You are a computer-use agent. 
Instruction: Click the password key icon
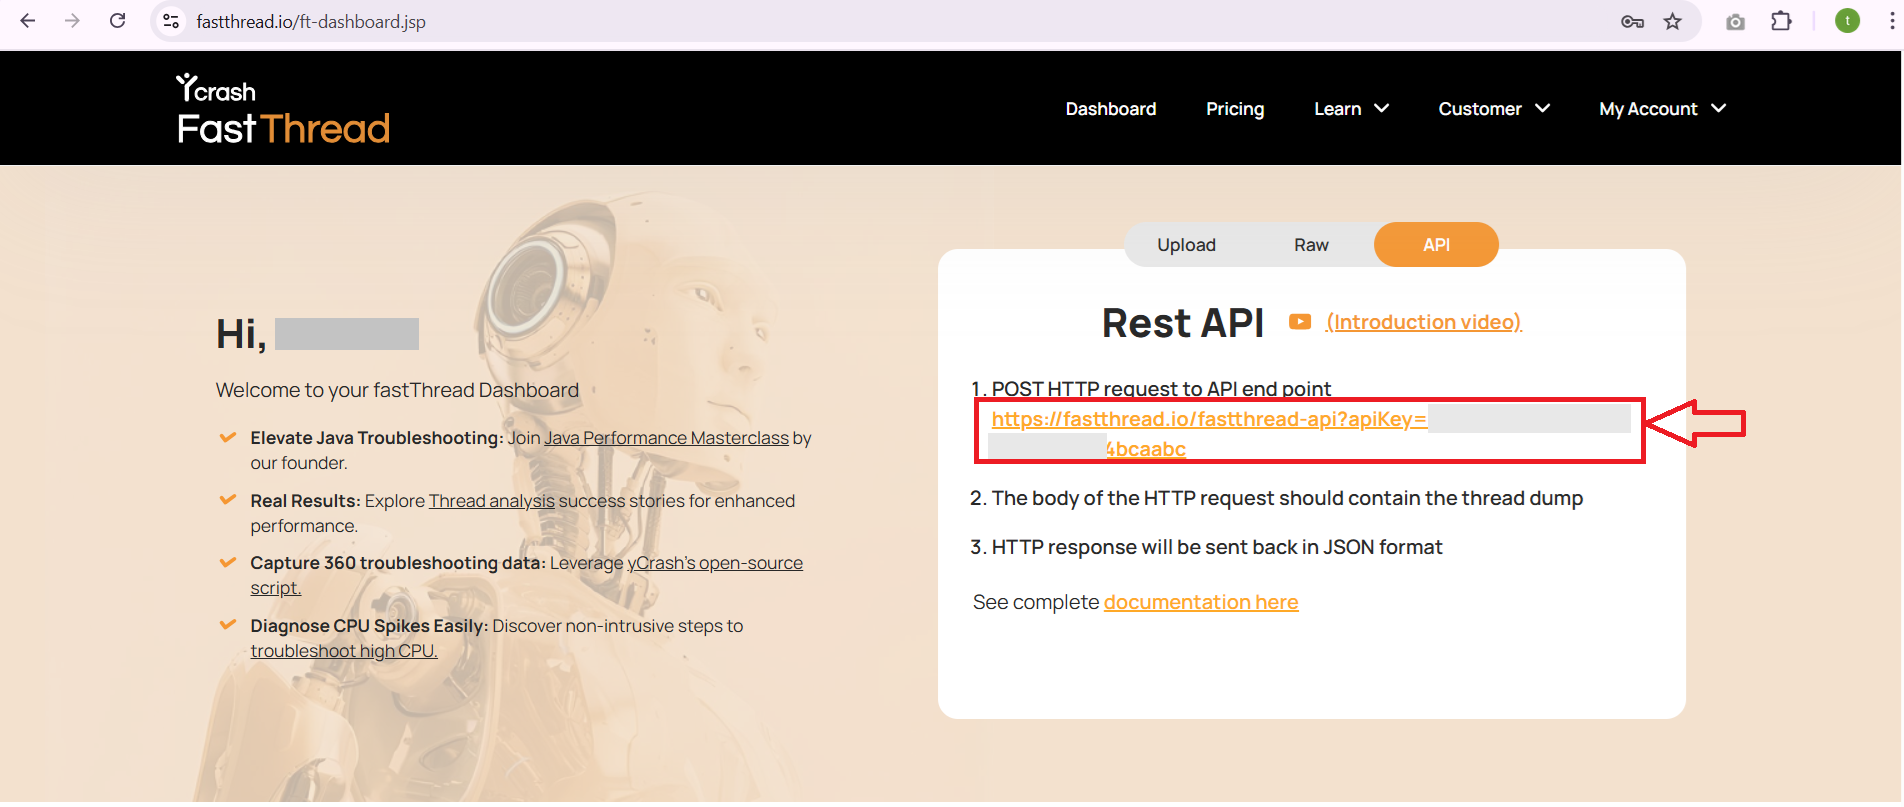pos(1632,22)
